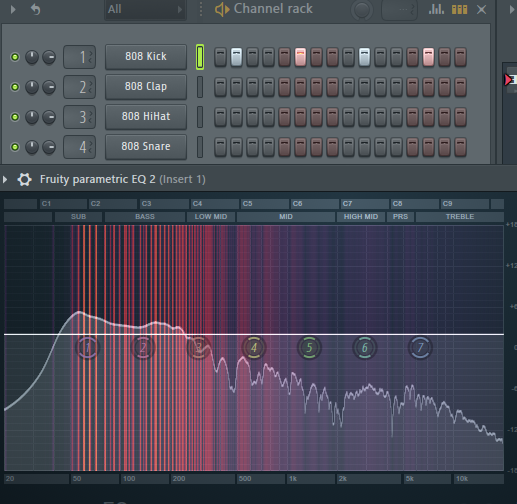The height and width of the screenshot is (504, 517).
Task: Click the 808 Clap panning knob
Action: pos(32,87)
